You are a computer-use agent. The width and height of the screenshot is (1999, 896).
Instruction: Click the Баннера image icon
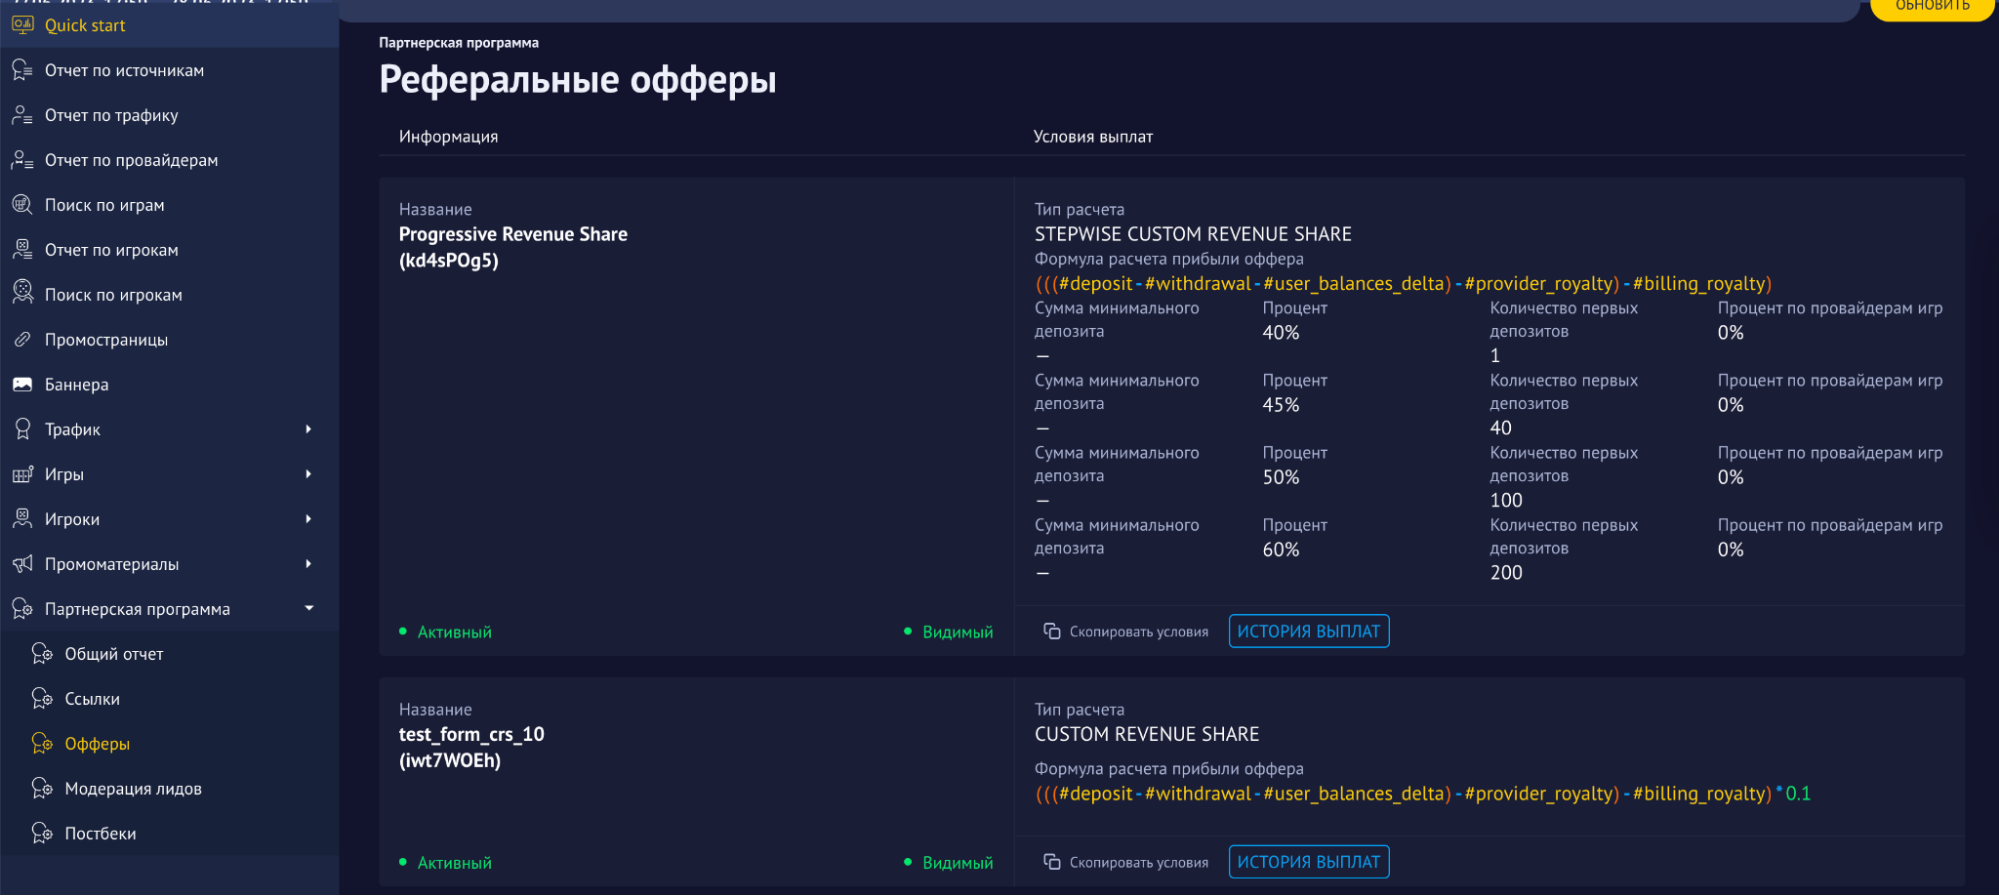(x=22, y=385)
